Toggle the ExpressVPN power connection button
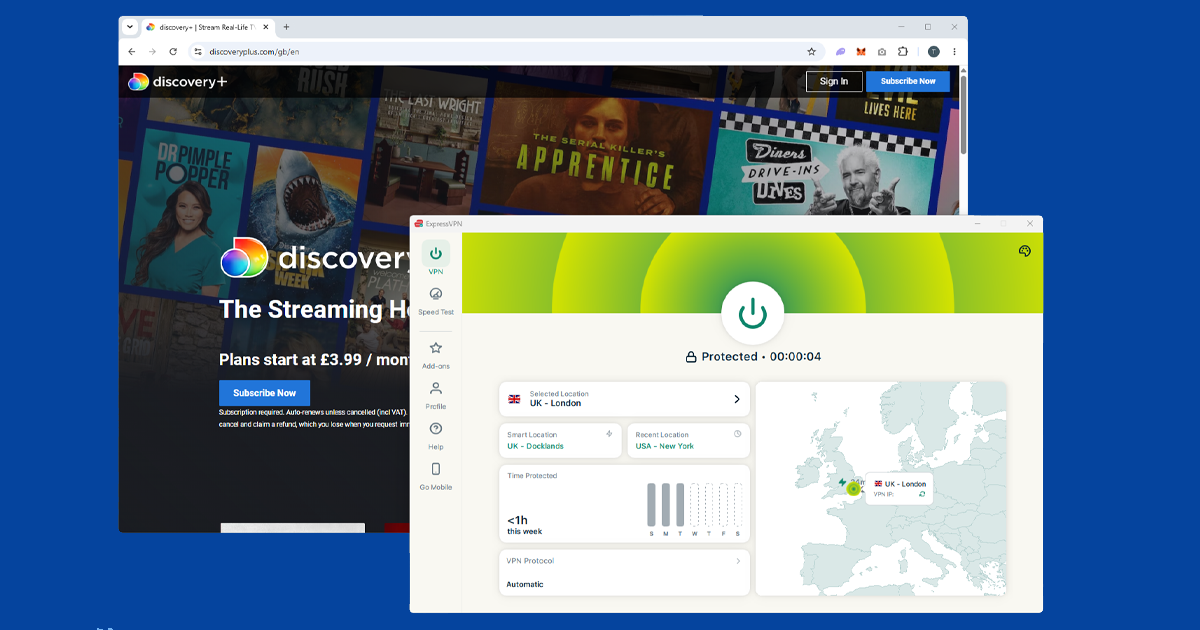The height and width of the screenshot is (630, 1200). point(752,314)
